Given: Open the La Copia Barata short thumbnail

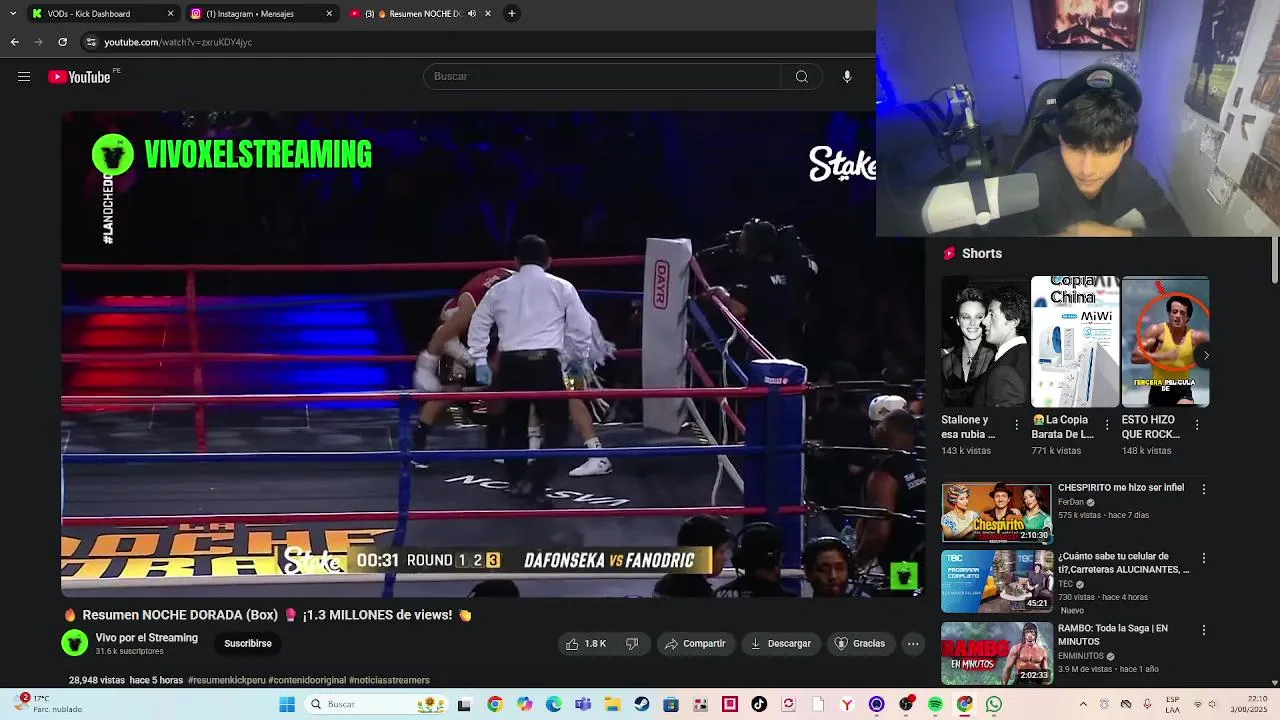Looking at the screenshot, I should (x=1075, y=342).
